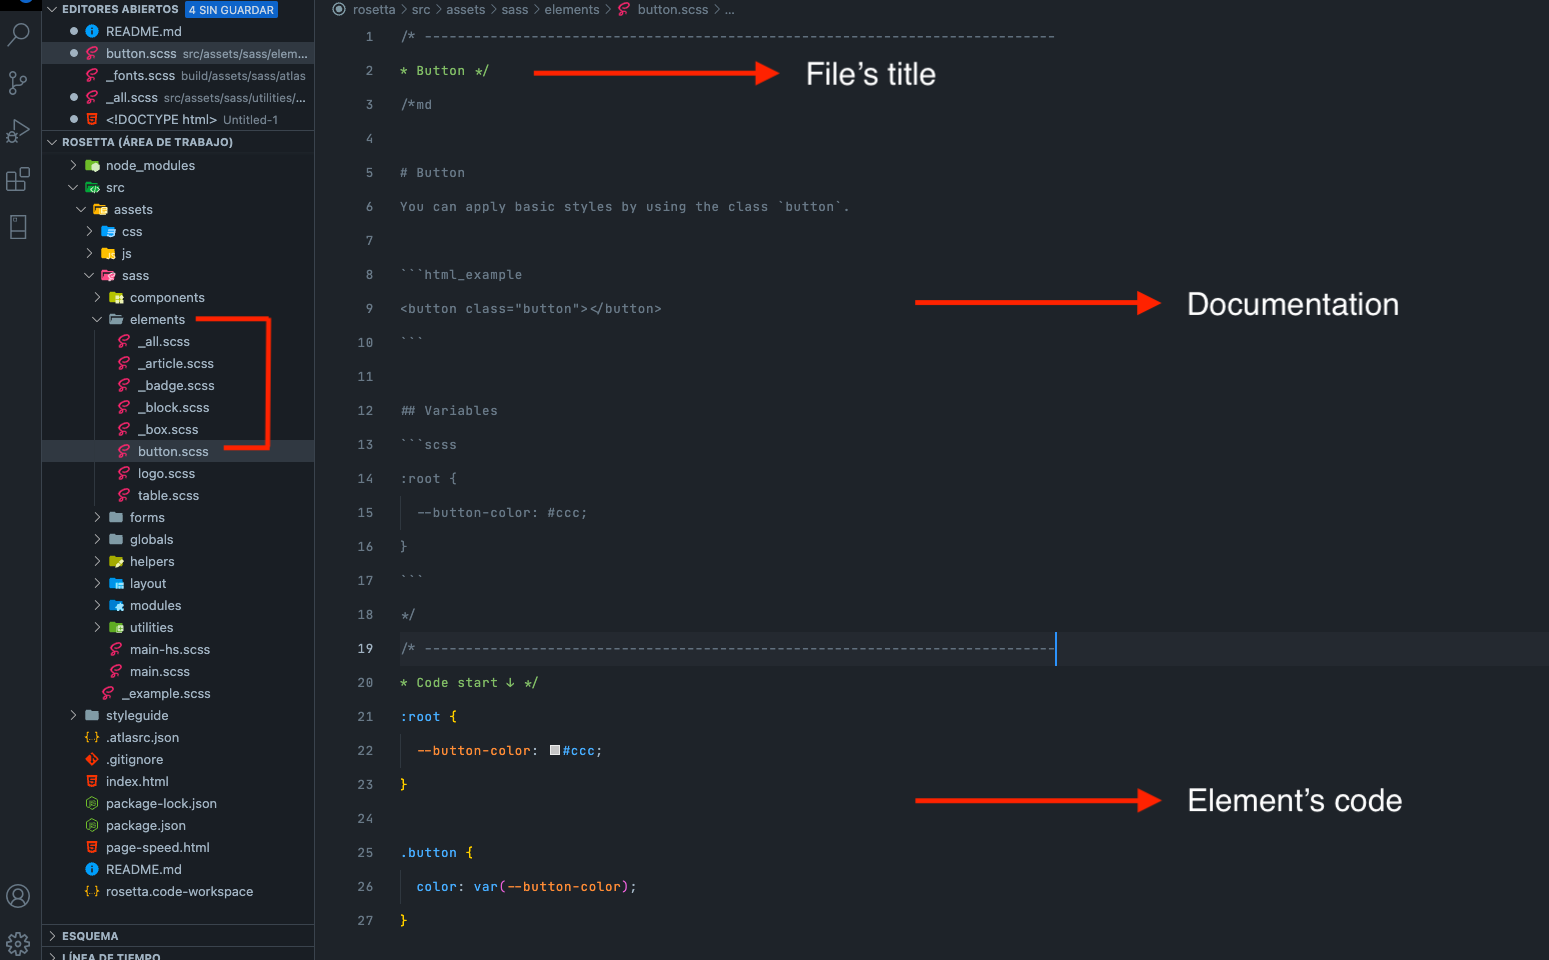Open the Manage settings gear icon
Screen dimensions: 1549x960
pyautogui.click(x=18, y=943)
